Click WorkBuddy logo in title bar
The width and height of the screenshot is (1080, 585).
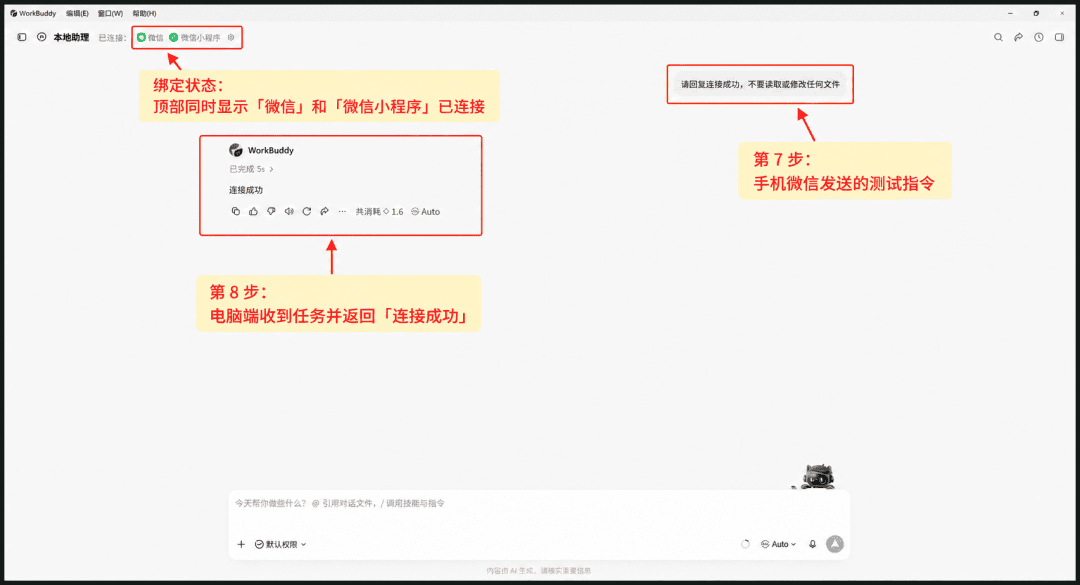click(x=14, y=13)
